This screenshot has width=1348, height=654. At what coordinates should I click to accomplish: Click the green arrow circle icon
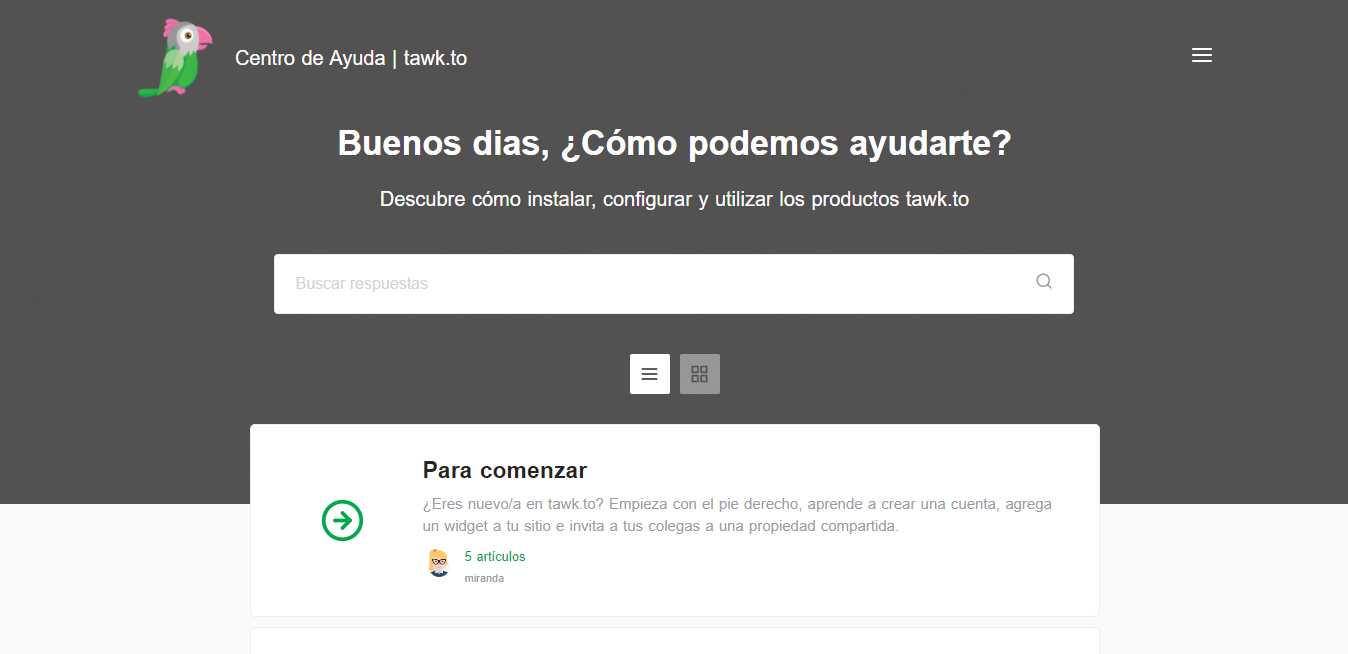click(342, 520)
